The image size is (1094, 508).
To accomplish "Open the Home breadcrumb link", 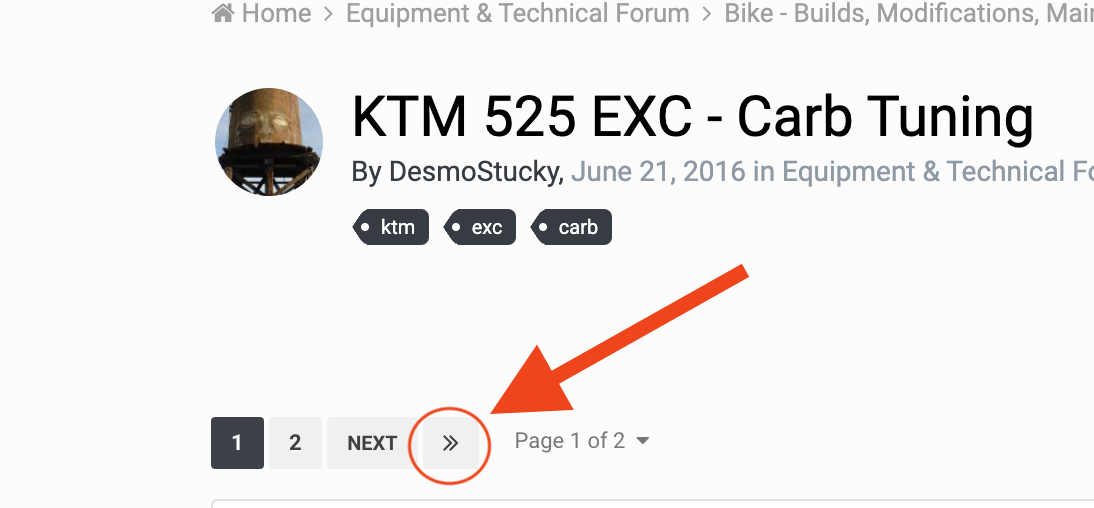I will click(x=262, y=13).
